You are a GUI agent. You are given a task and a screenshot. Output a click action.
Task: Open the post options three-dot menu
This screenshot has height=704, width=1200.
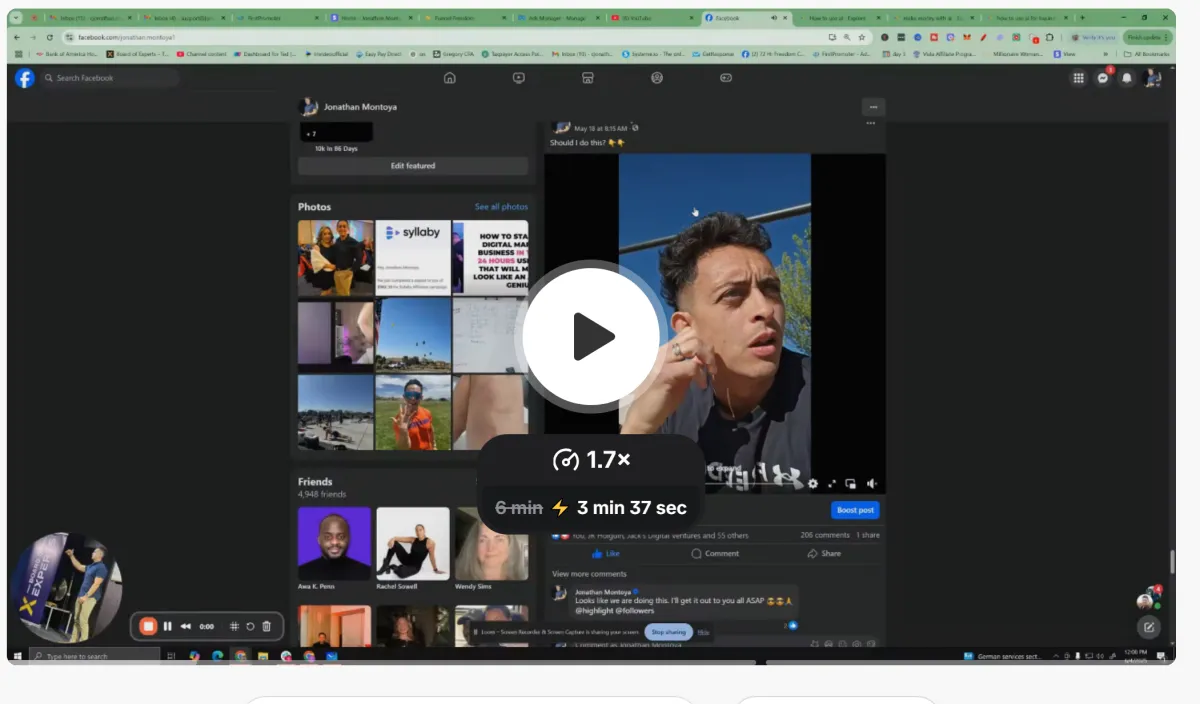870,124
